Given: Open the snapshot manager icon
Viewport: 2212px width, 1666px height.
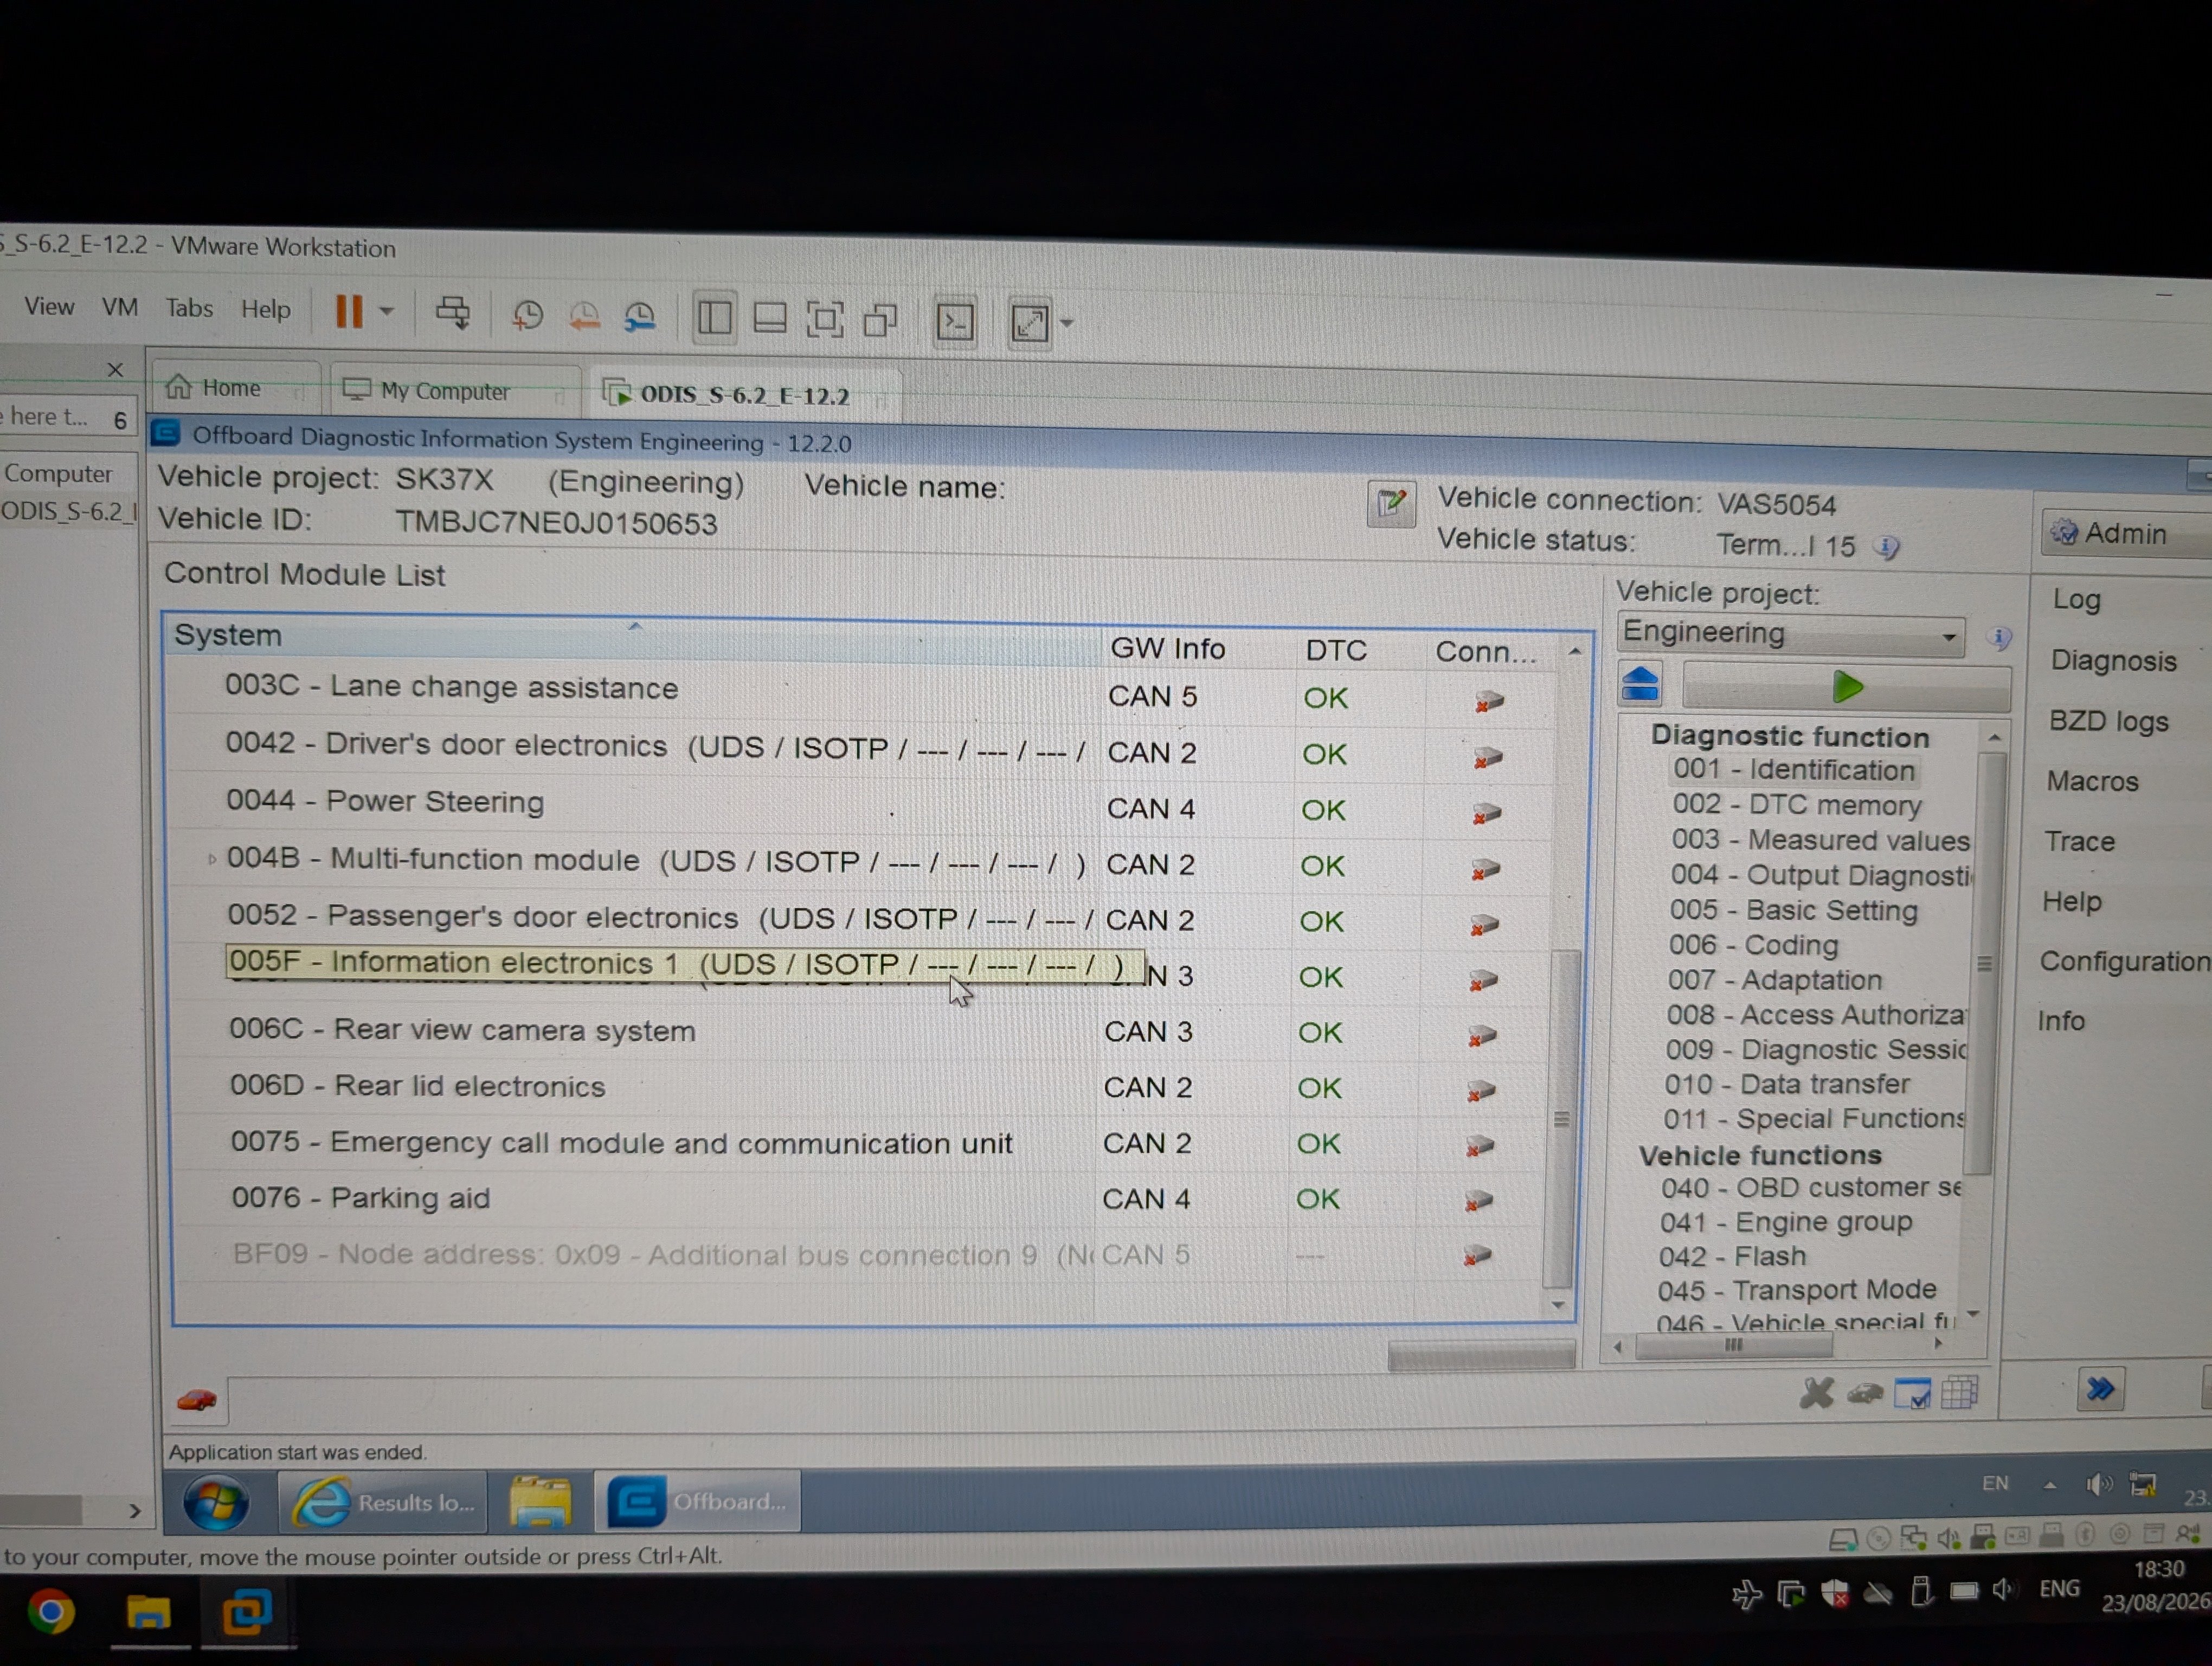Looking at the screenshot, I should click(640, 318).
